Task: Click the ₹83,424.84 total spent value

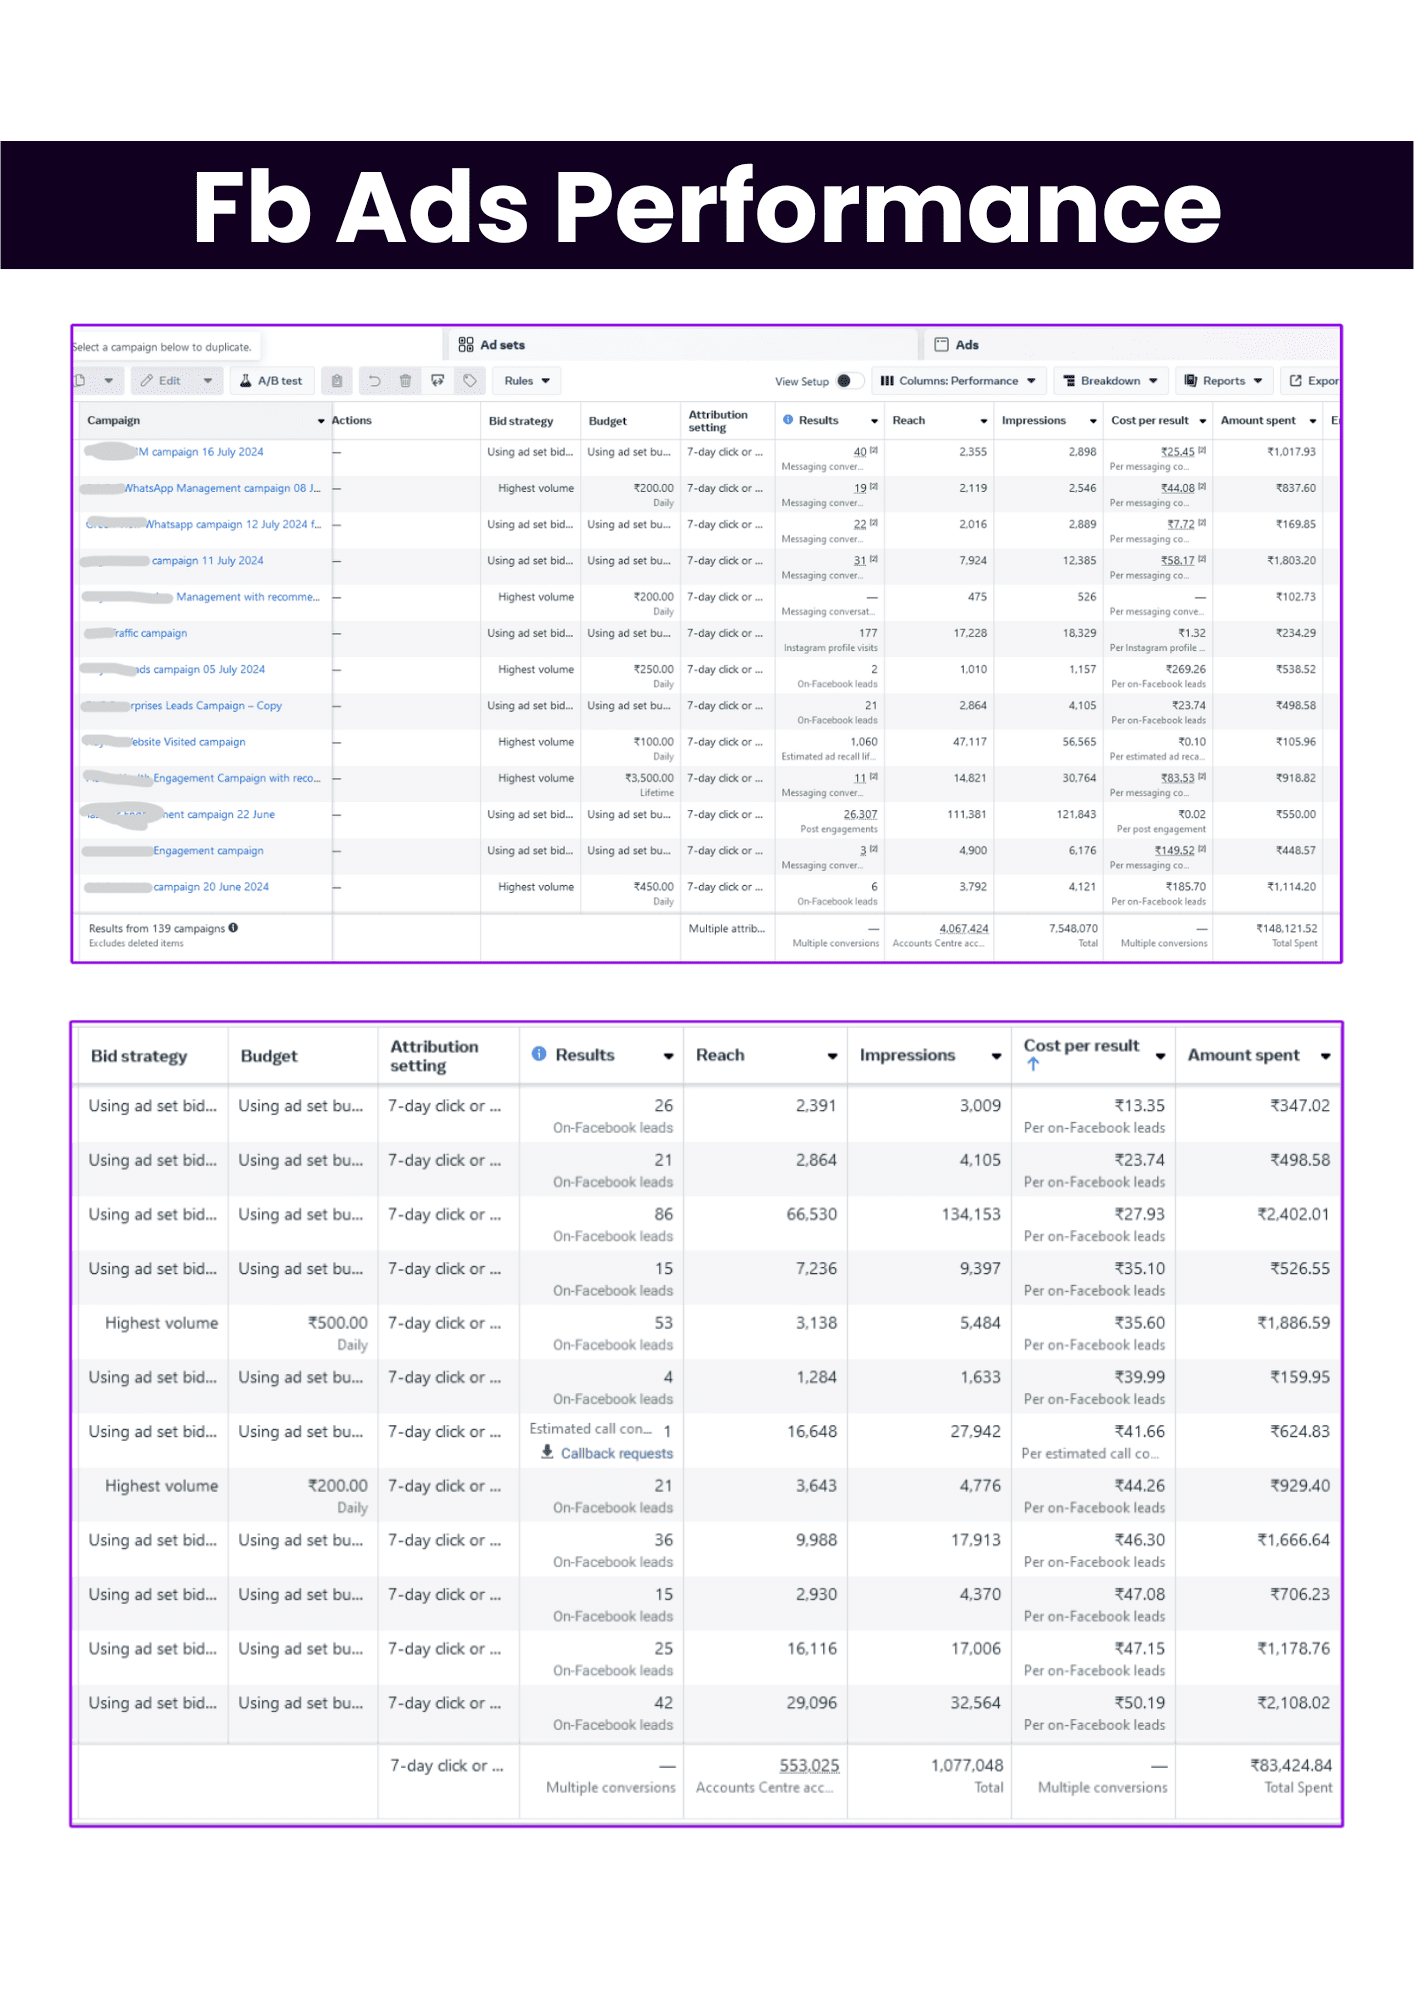Action: 1290,1766
